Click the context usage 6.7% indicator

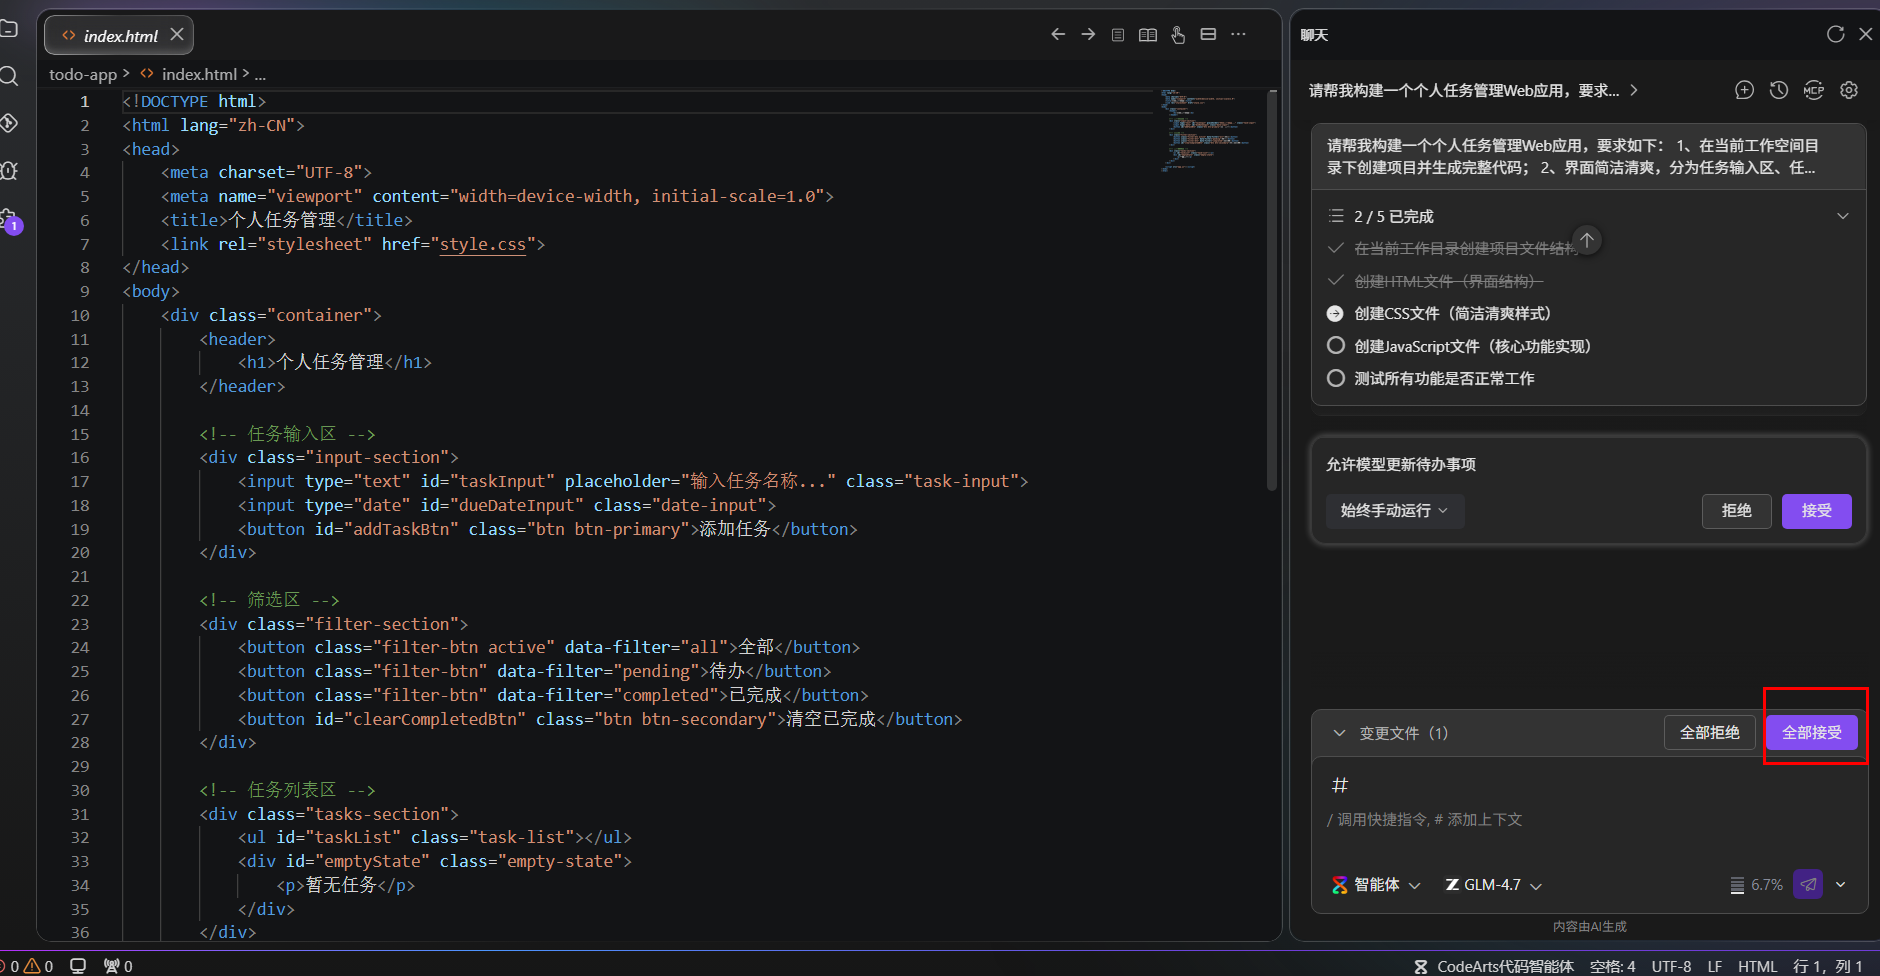coord(1756,885)
